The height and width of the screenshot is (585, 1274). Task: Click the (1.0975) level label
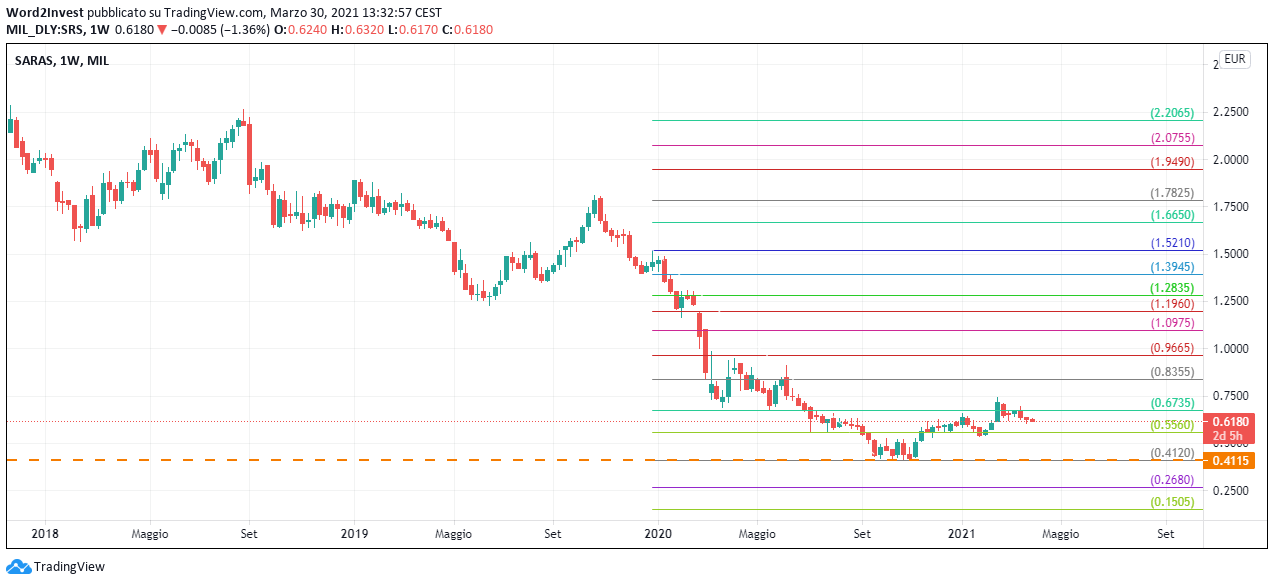tap(1173, 324)
